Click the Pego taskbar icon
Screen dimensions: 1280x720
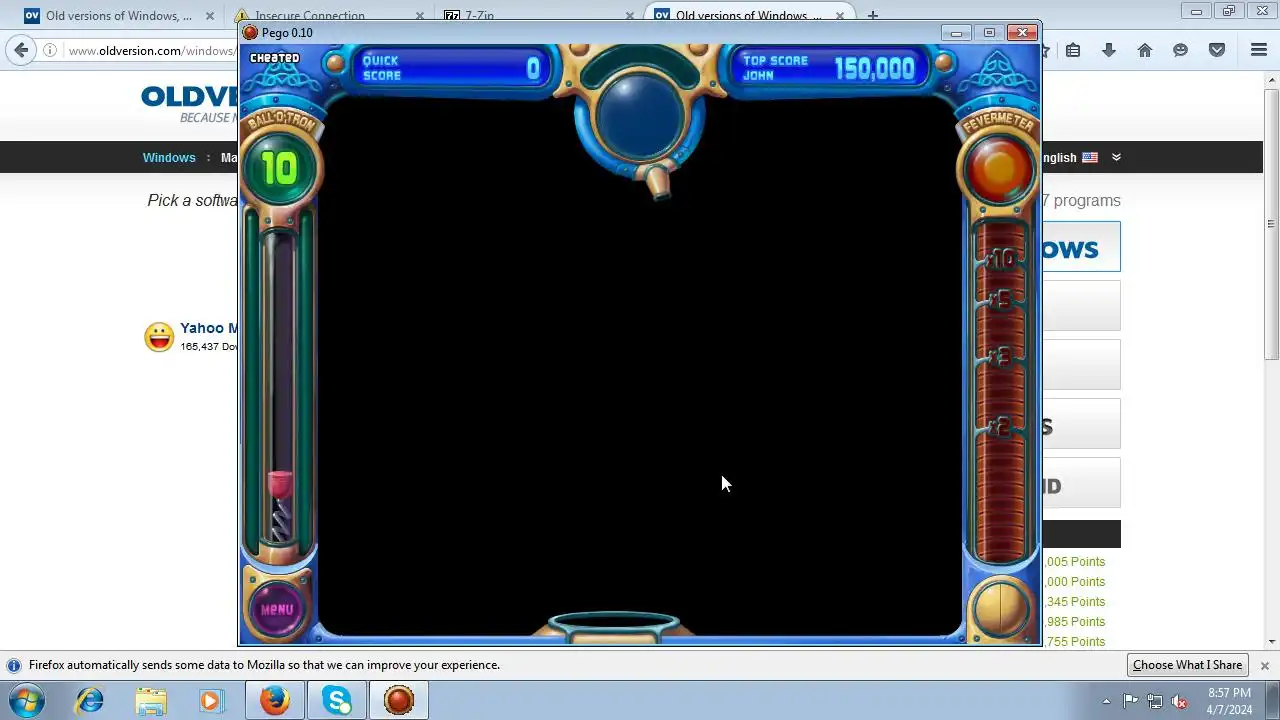pos(399,700)
